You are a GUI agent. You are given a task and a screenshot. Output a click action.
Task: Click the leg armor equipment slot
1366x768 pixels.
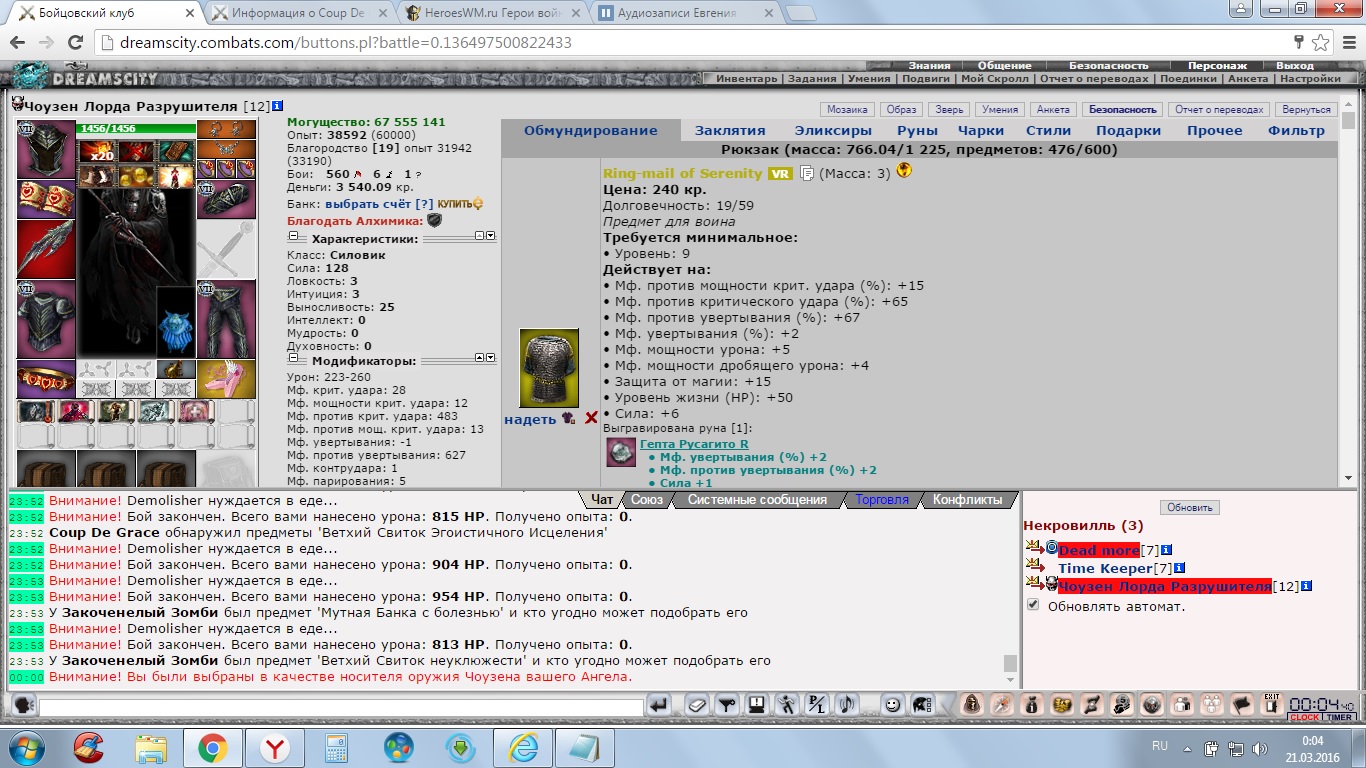coord(226,319)
